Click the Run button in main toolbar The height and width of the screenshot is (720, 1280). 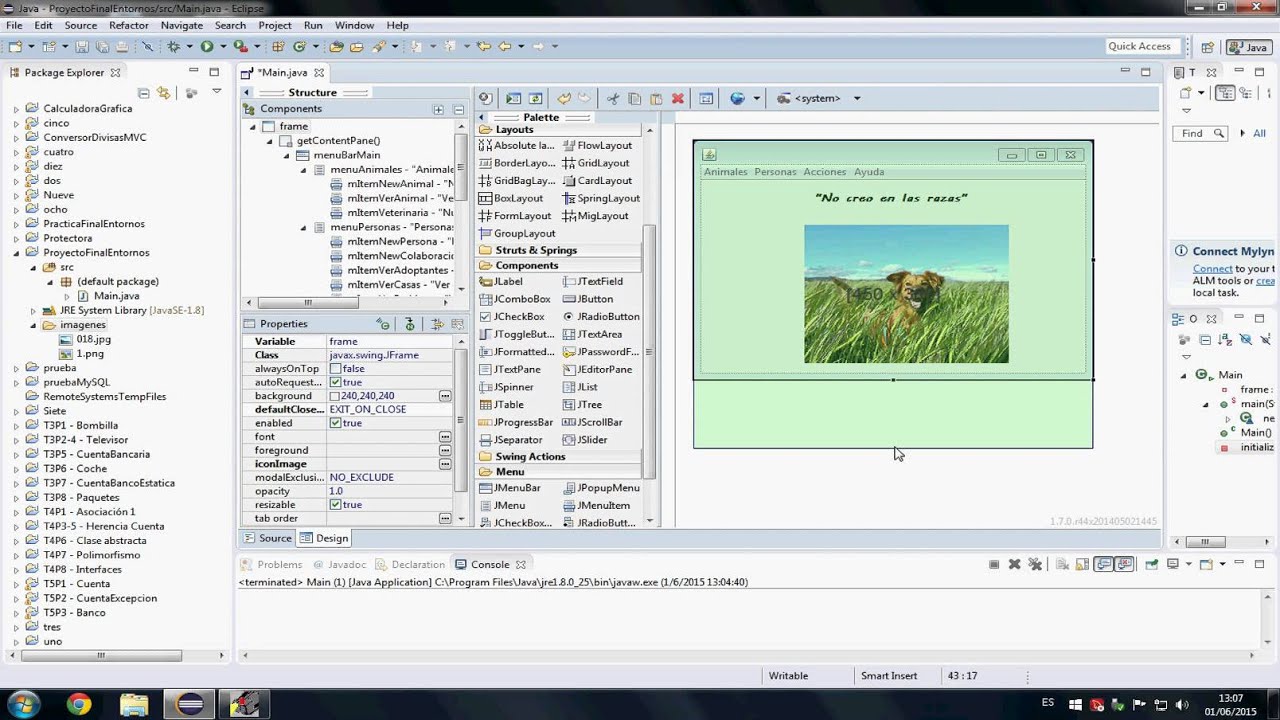[207, 46]
